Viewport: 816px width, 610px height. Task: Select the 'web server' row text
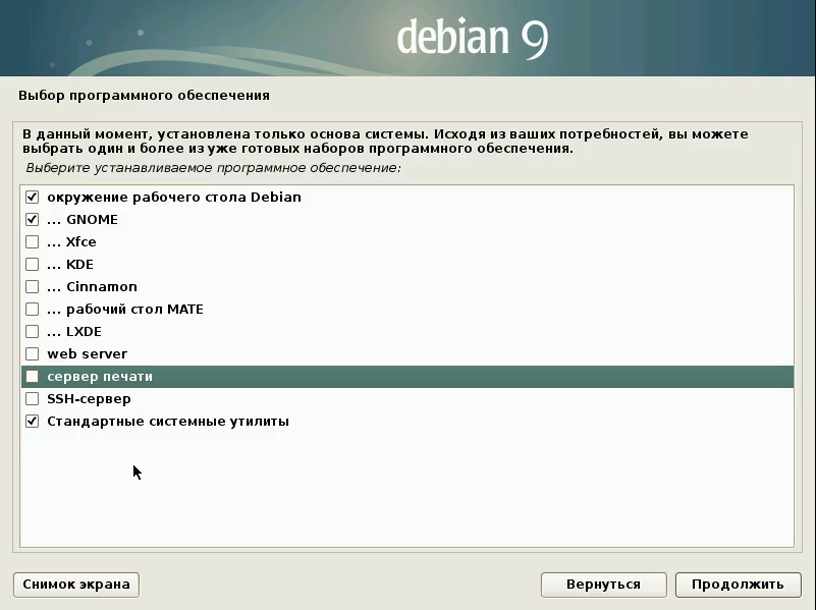click(x=87, y=354)
